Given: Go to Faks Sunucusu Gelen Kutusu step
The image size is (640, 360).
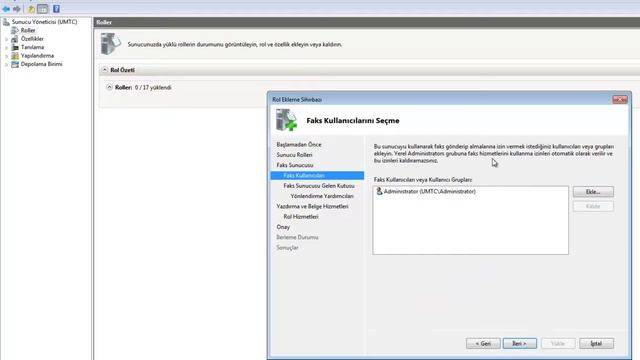Looking at the screenshot, I should (319, 186).
